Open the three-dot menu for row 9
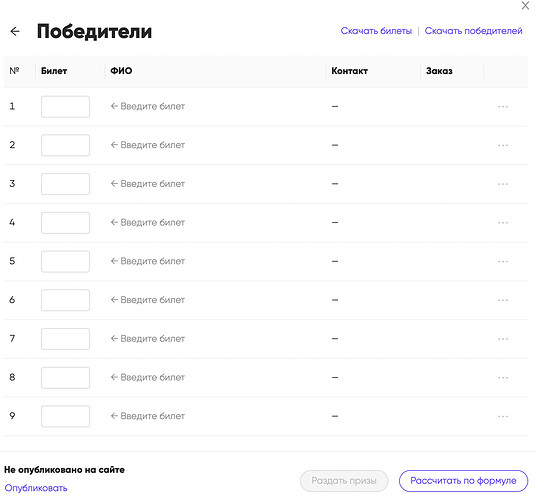Image resolution: width=537 pixels, height=500 pixels. point(503,416)
